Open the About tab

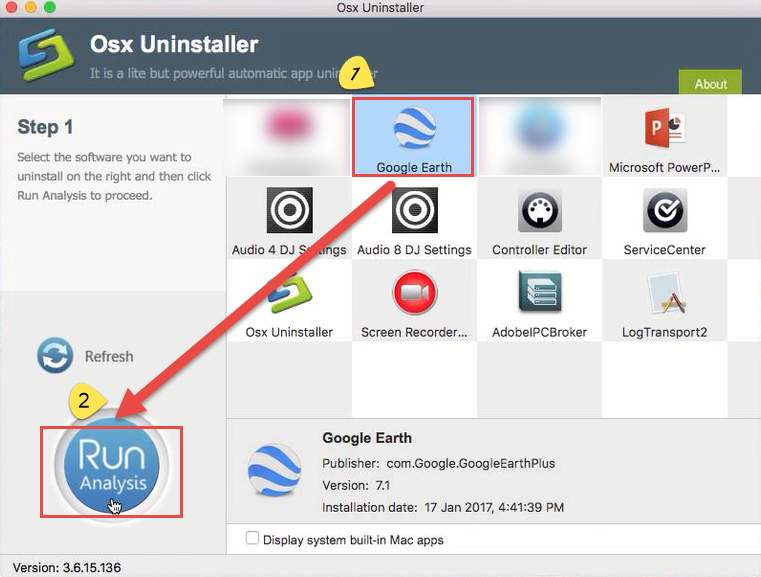pos(710,84)
